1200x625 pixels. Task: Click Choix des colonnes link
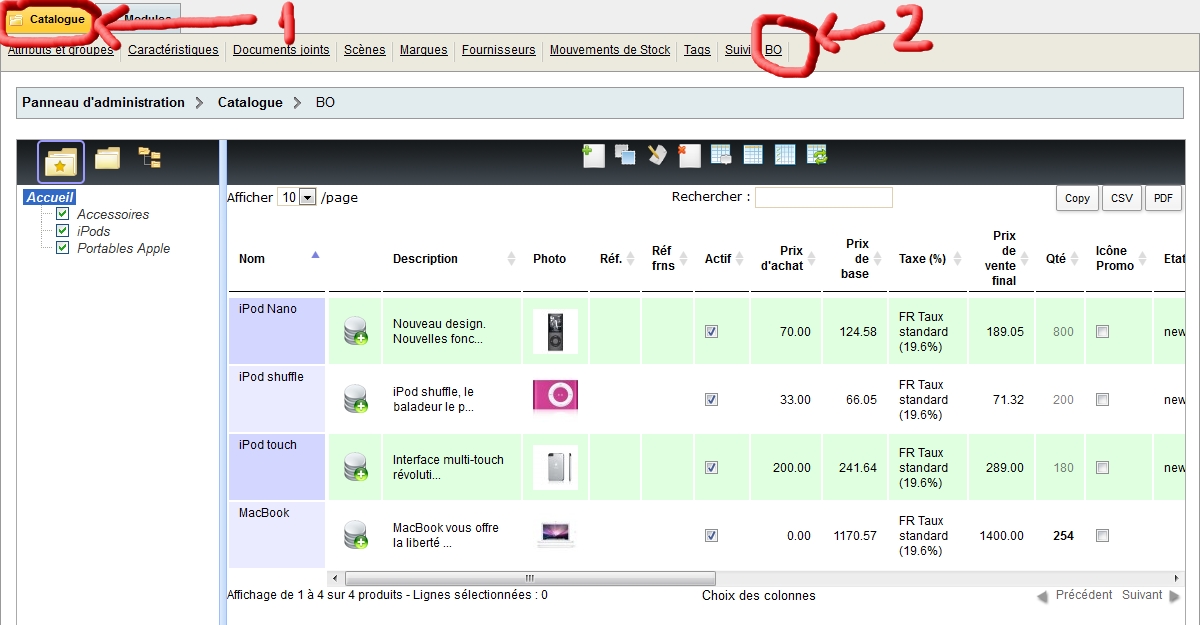click(x=759, y=596)
